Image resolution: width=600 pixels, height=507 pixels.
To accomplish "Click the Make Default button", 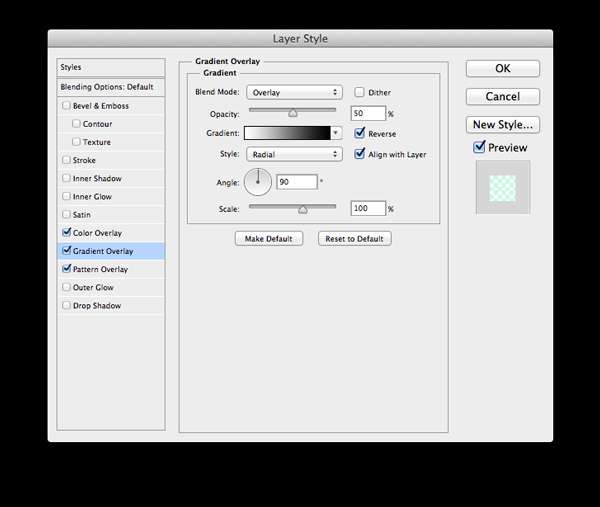I will pyautogui.click(x=269, y=238).
